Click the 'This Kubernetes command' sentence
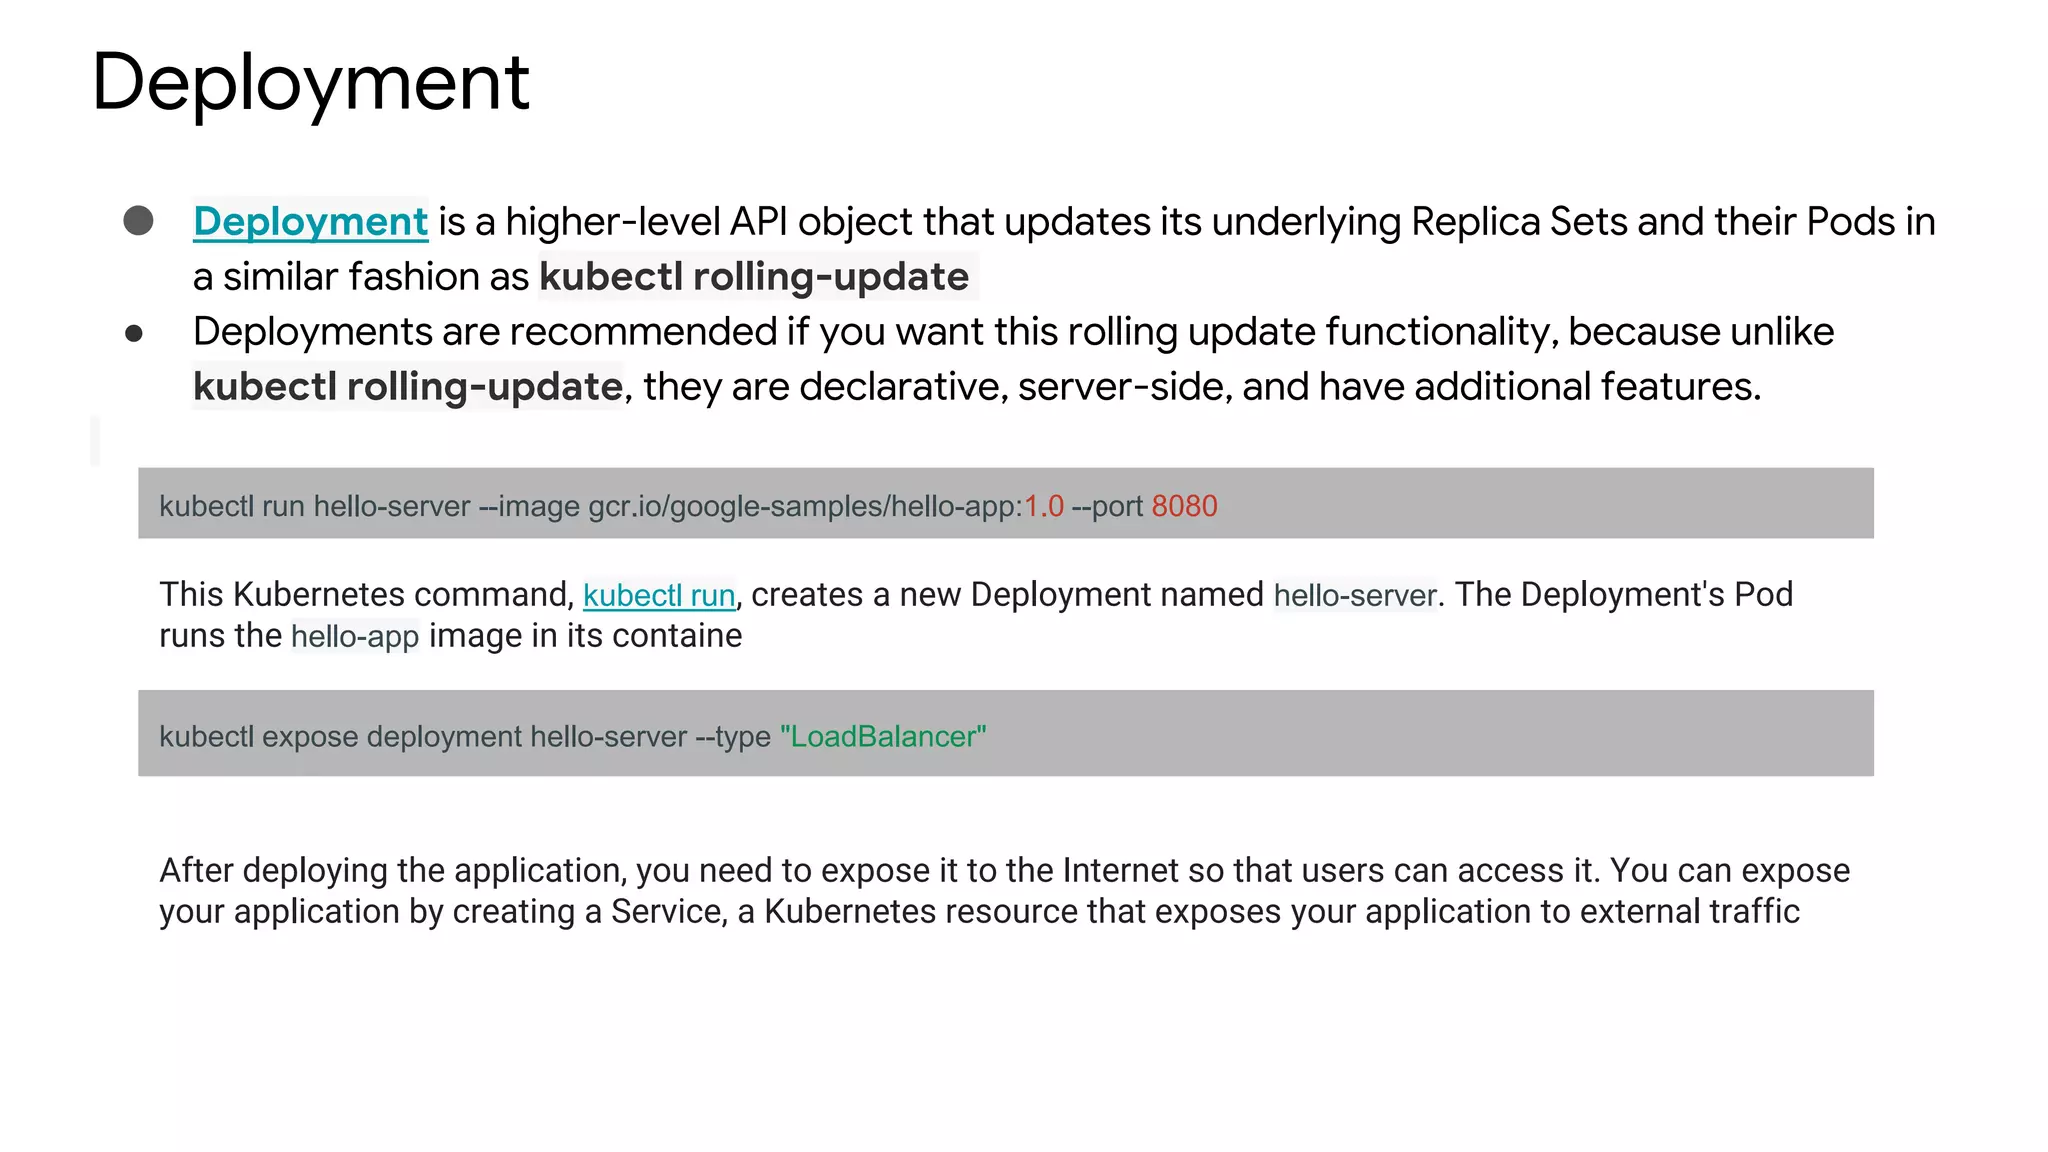 [x=366, y=595]
